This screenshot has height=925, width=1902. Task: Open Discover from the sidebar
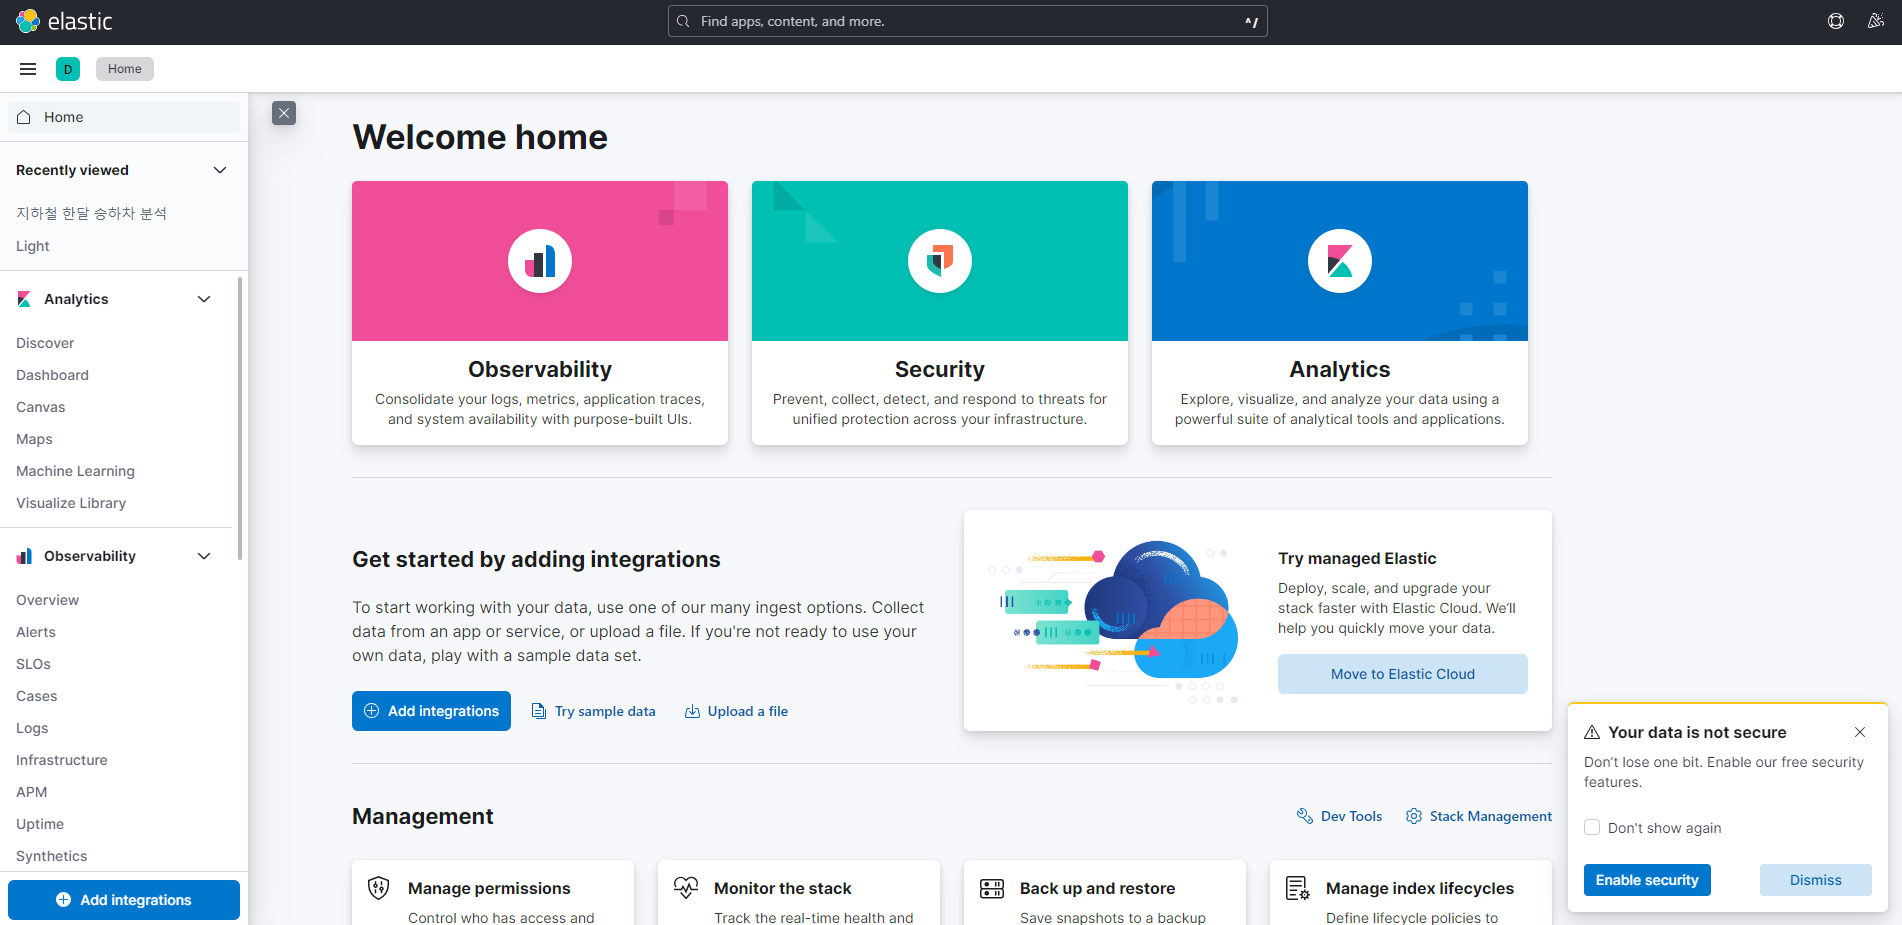pos(45,343)
